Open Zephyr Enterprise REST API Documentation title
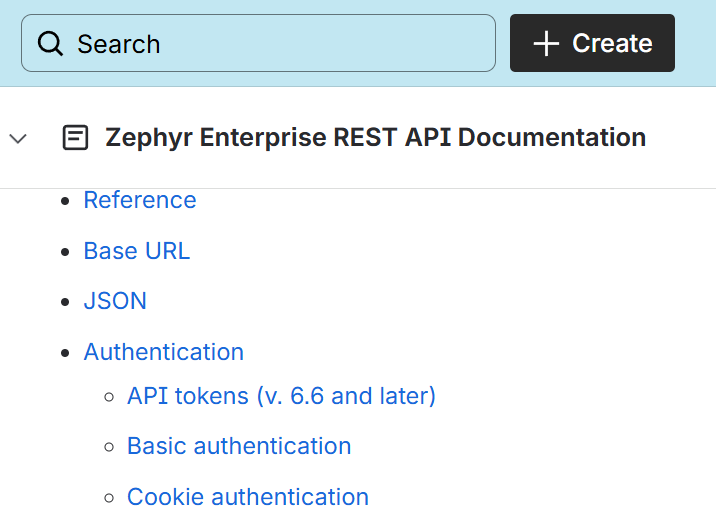The image size is (716, 506). 375,138
